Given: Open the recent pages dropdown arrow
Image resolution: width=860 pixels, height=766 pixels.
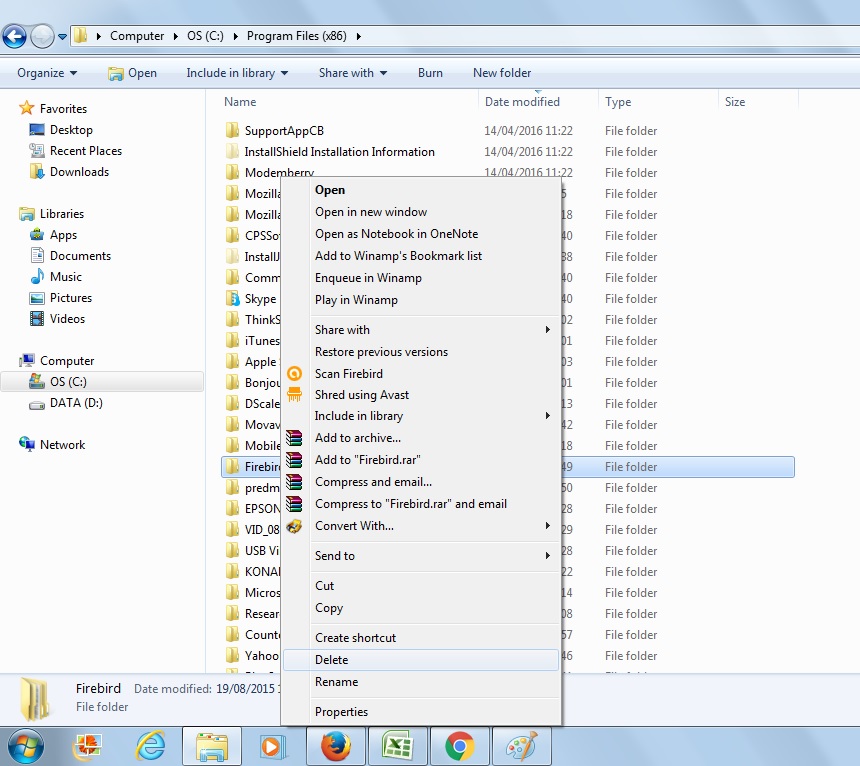Looking at the screenshot, I should coord(63,37).
